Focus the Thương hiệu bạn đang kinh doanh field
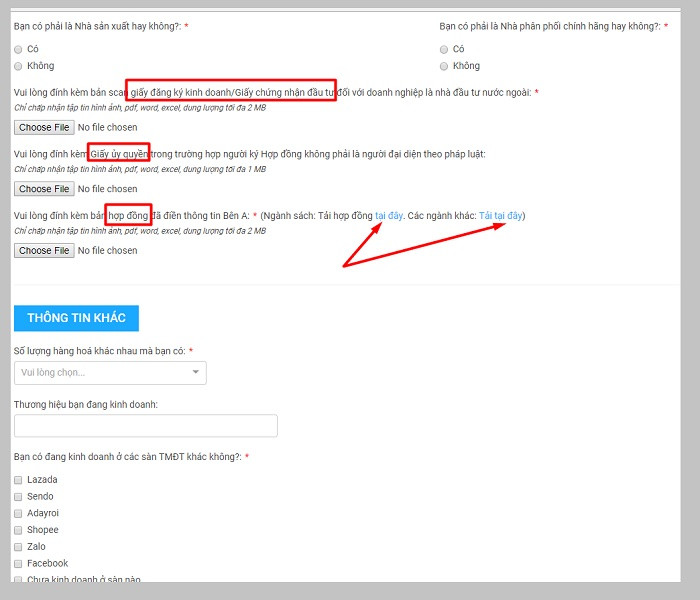The width and height of the screenshot is (700, 600). (x=145, y=426)
